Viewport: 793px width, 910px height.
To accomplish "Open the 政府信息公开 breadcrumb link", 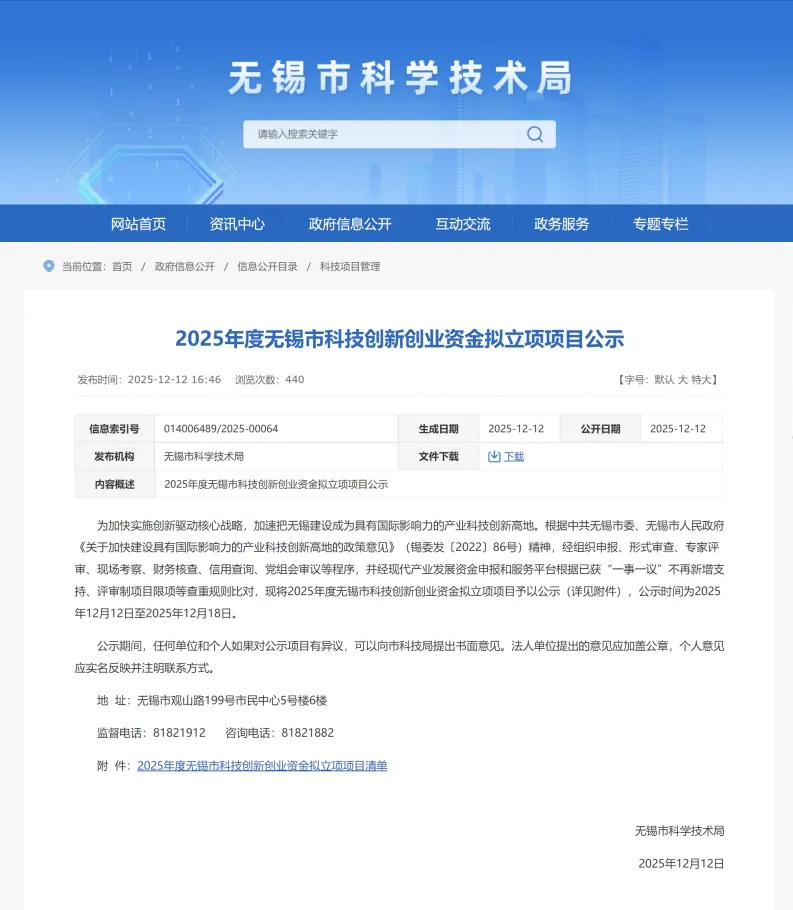I will click(x=184, y=267).
